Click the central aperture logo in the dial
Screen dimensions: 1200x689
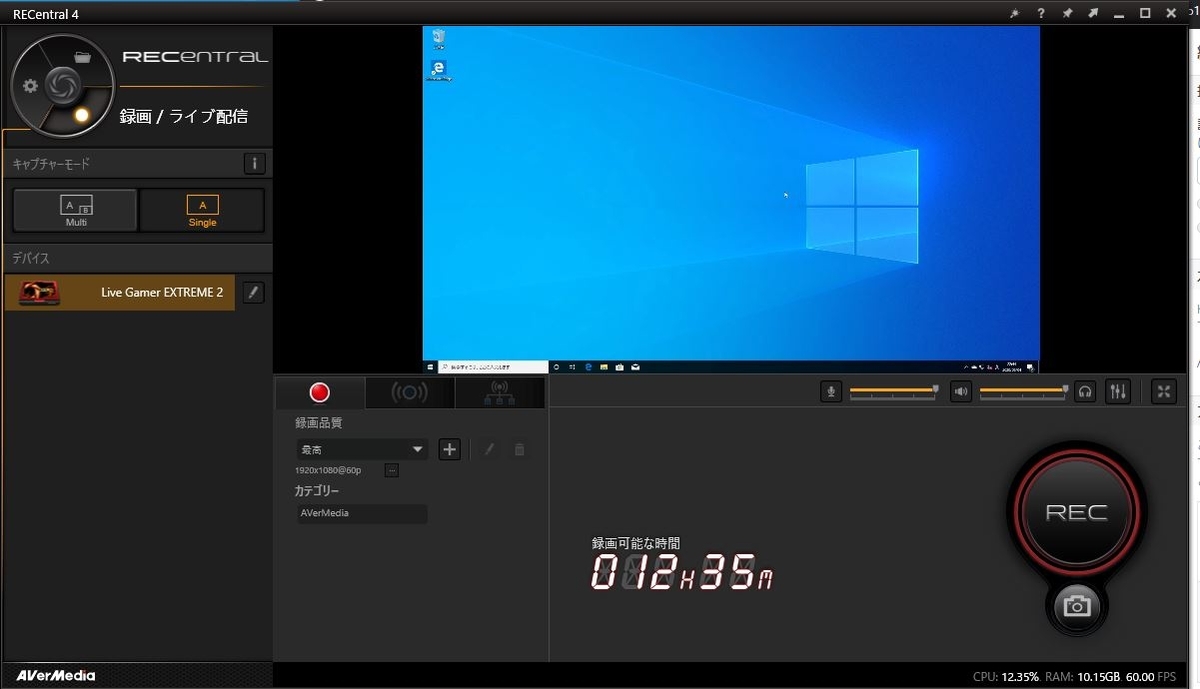(61, 85)
